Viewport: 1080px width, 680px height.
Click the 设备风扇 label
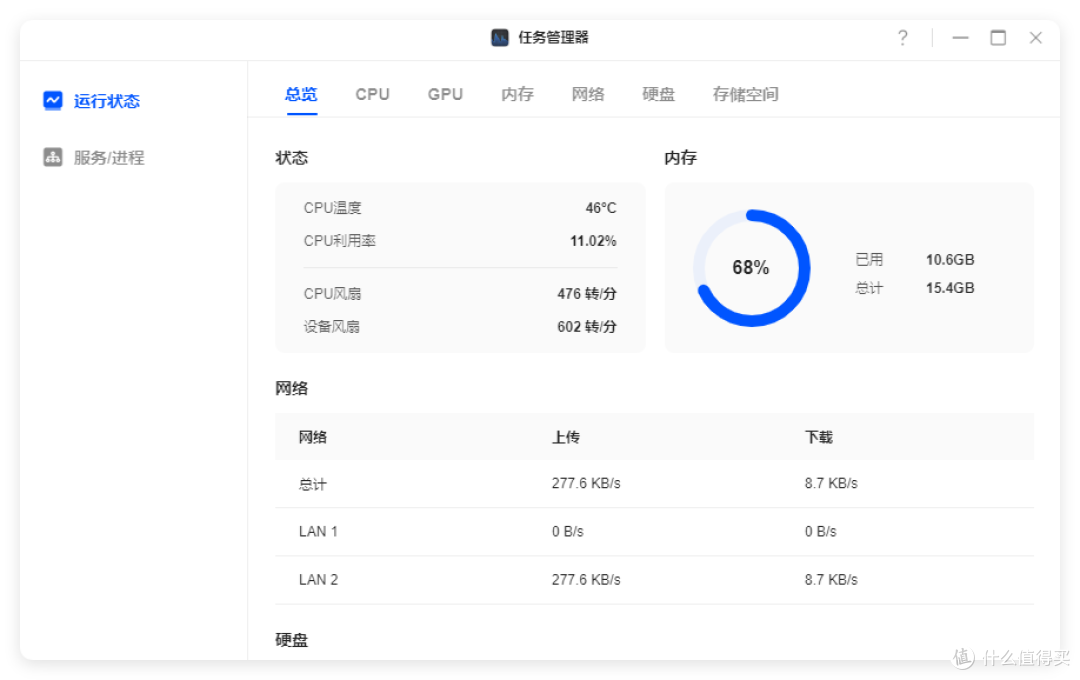click(x=332, y=327)
